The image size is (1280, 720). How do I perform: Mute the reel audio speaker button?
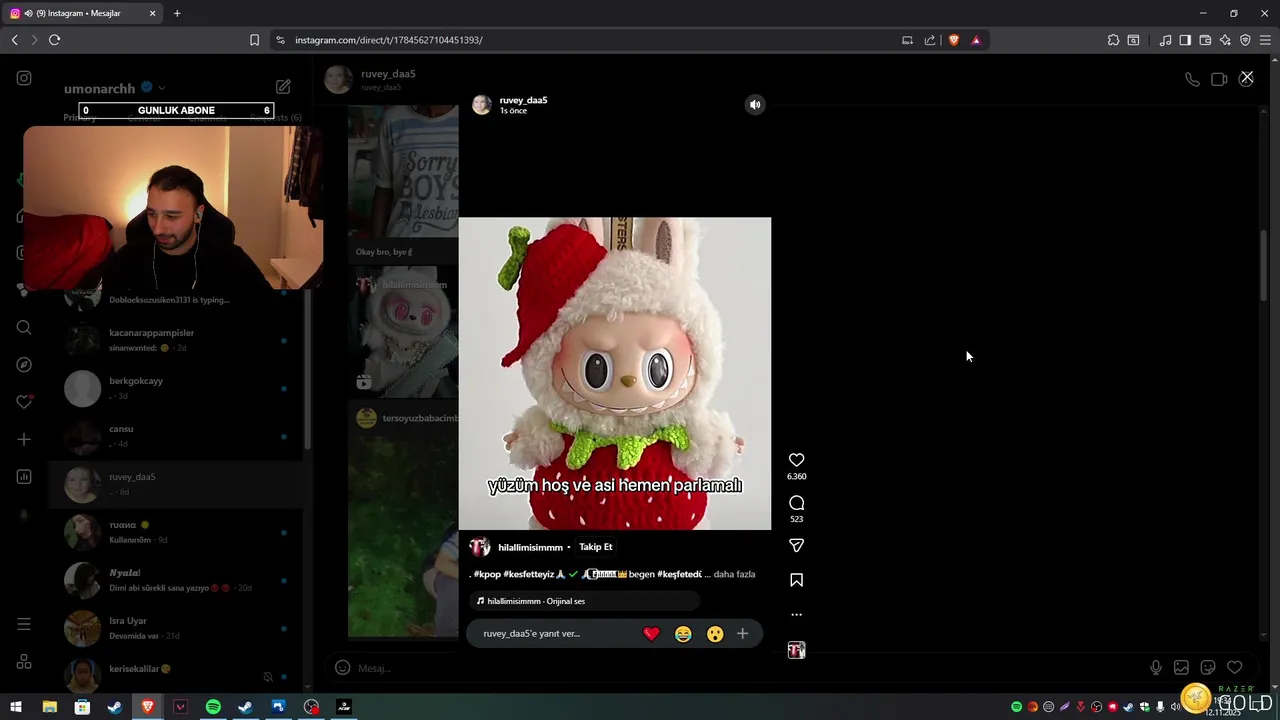[x=755, y=104]
